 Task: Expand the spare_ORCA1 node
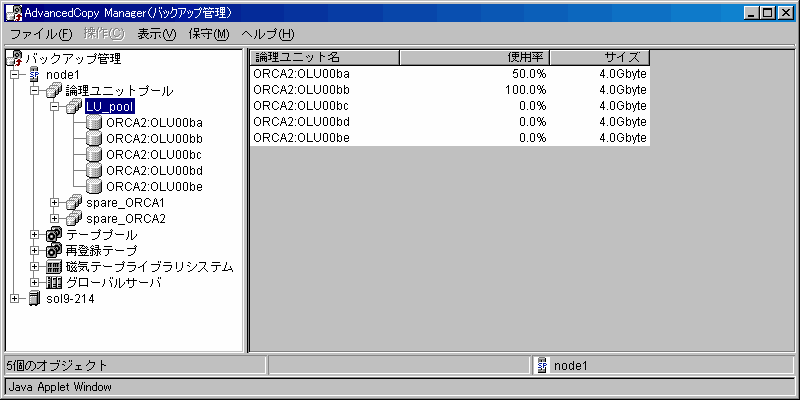pyautogui.click(x=55, y=203)
